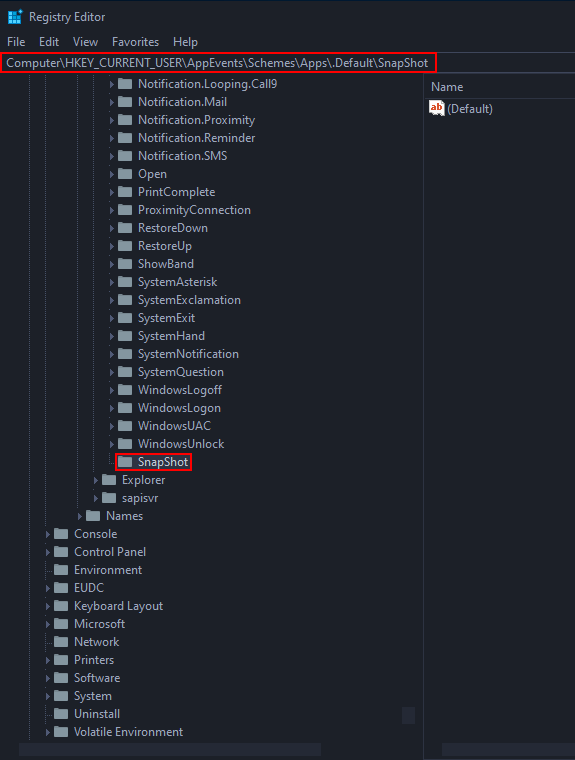Open the Favorites menu

[x=135, y=42]
